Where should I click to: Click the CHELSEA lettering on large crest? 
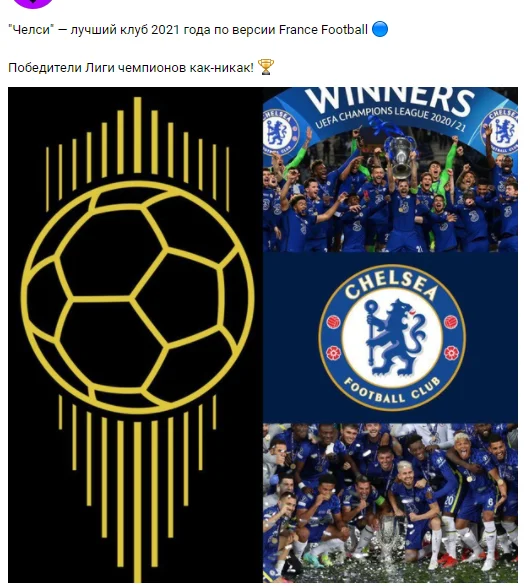(391, 286)
